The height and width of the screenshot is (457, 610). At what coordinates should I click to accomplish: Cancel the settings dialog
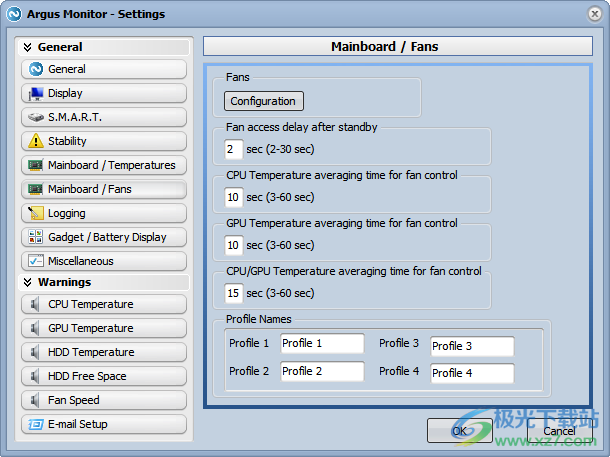559,431
